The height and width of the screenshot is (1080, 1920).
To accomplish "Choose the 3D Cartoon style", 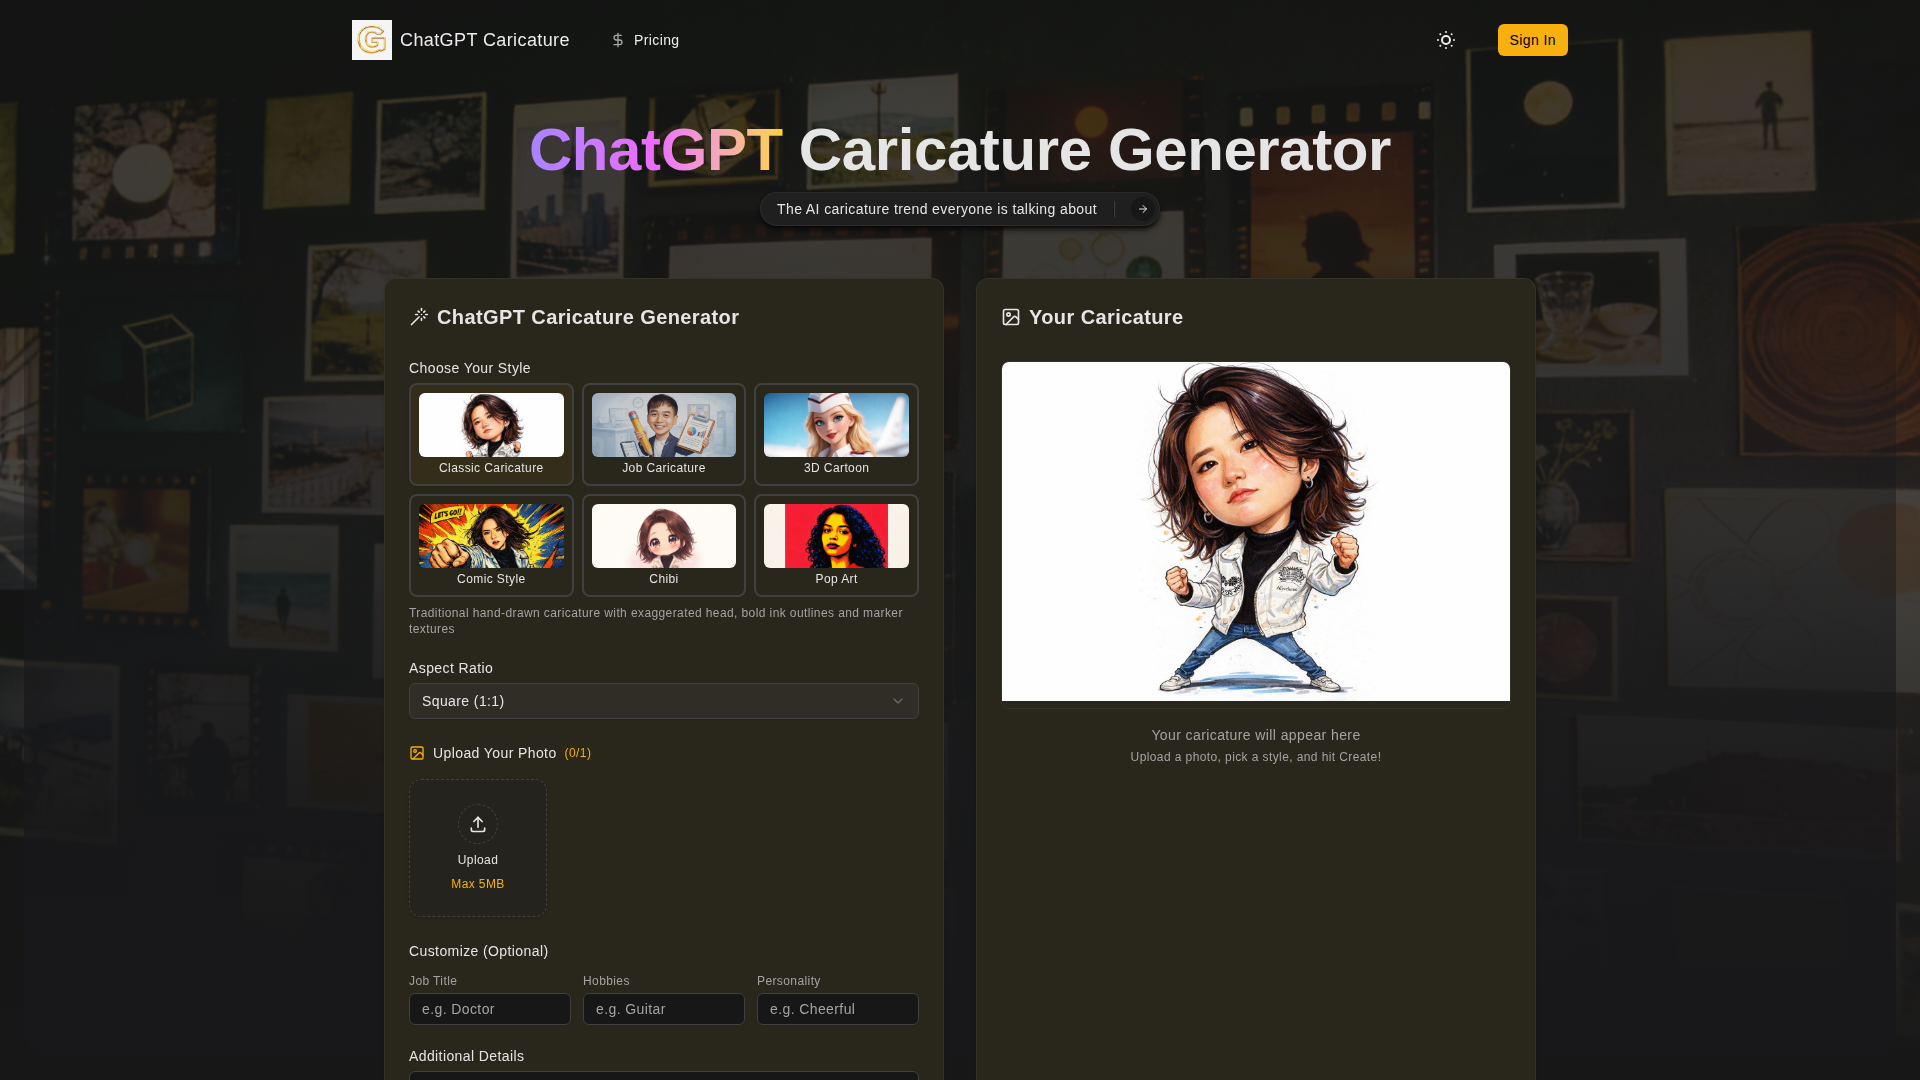I will tap(836, 434).
